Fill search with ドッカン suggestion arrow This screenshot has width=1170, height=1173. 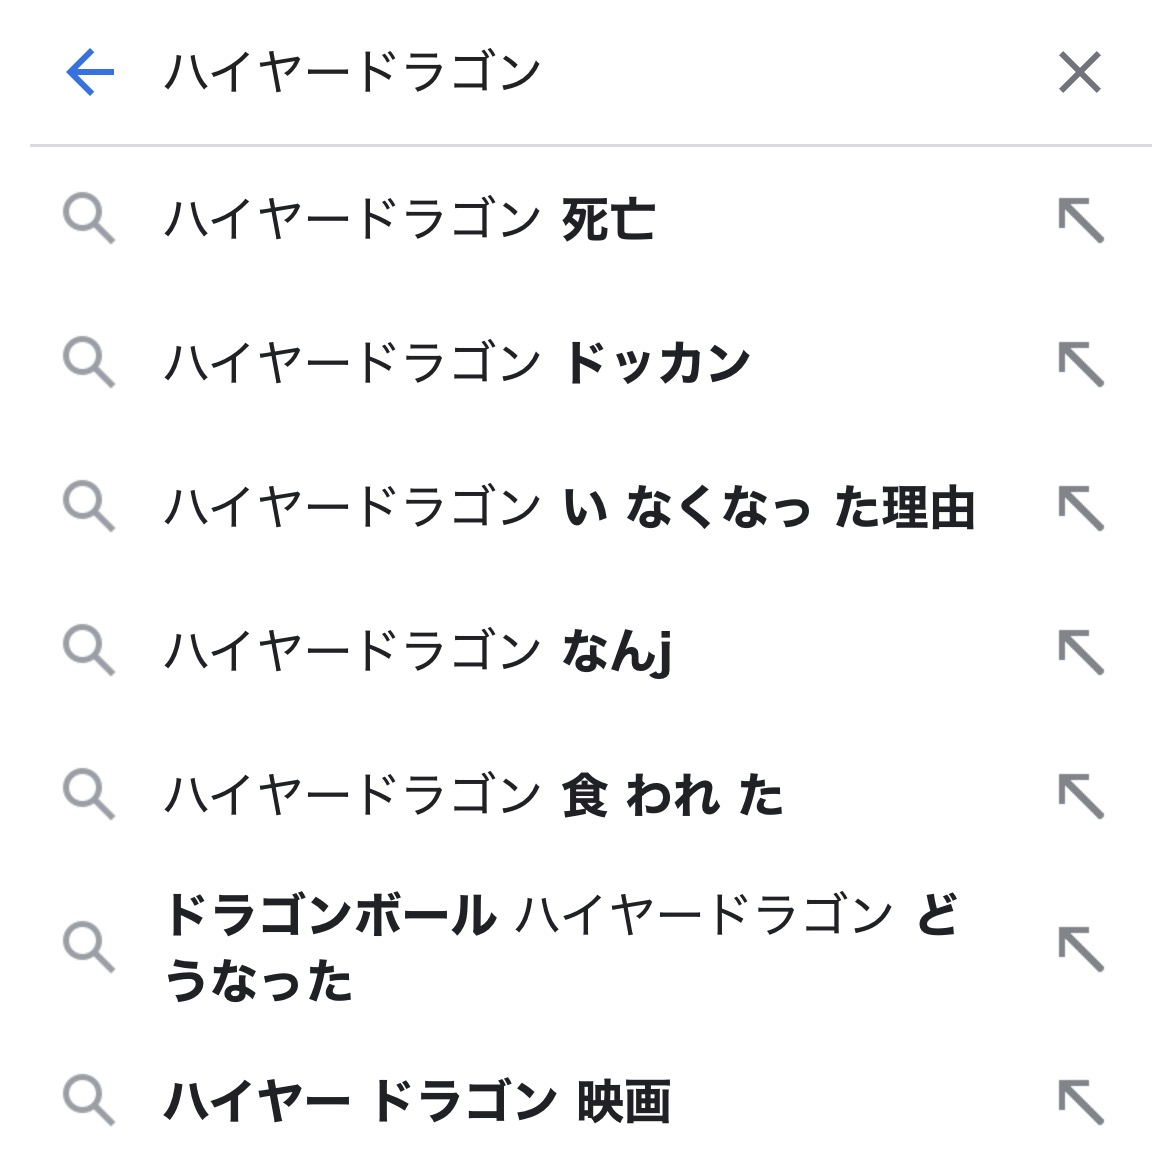[x=1080, y=364]
